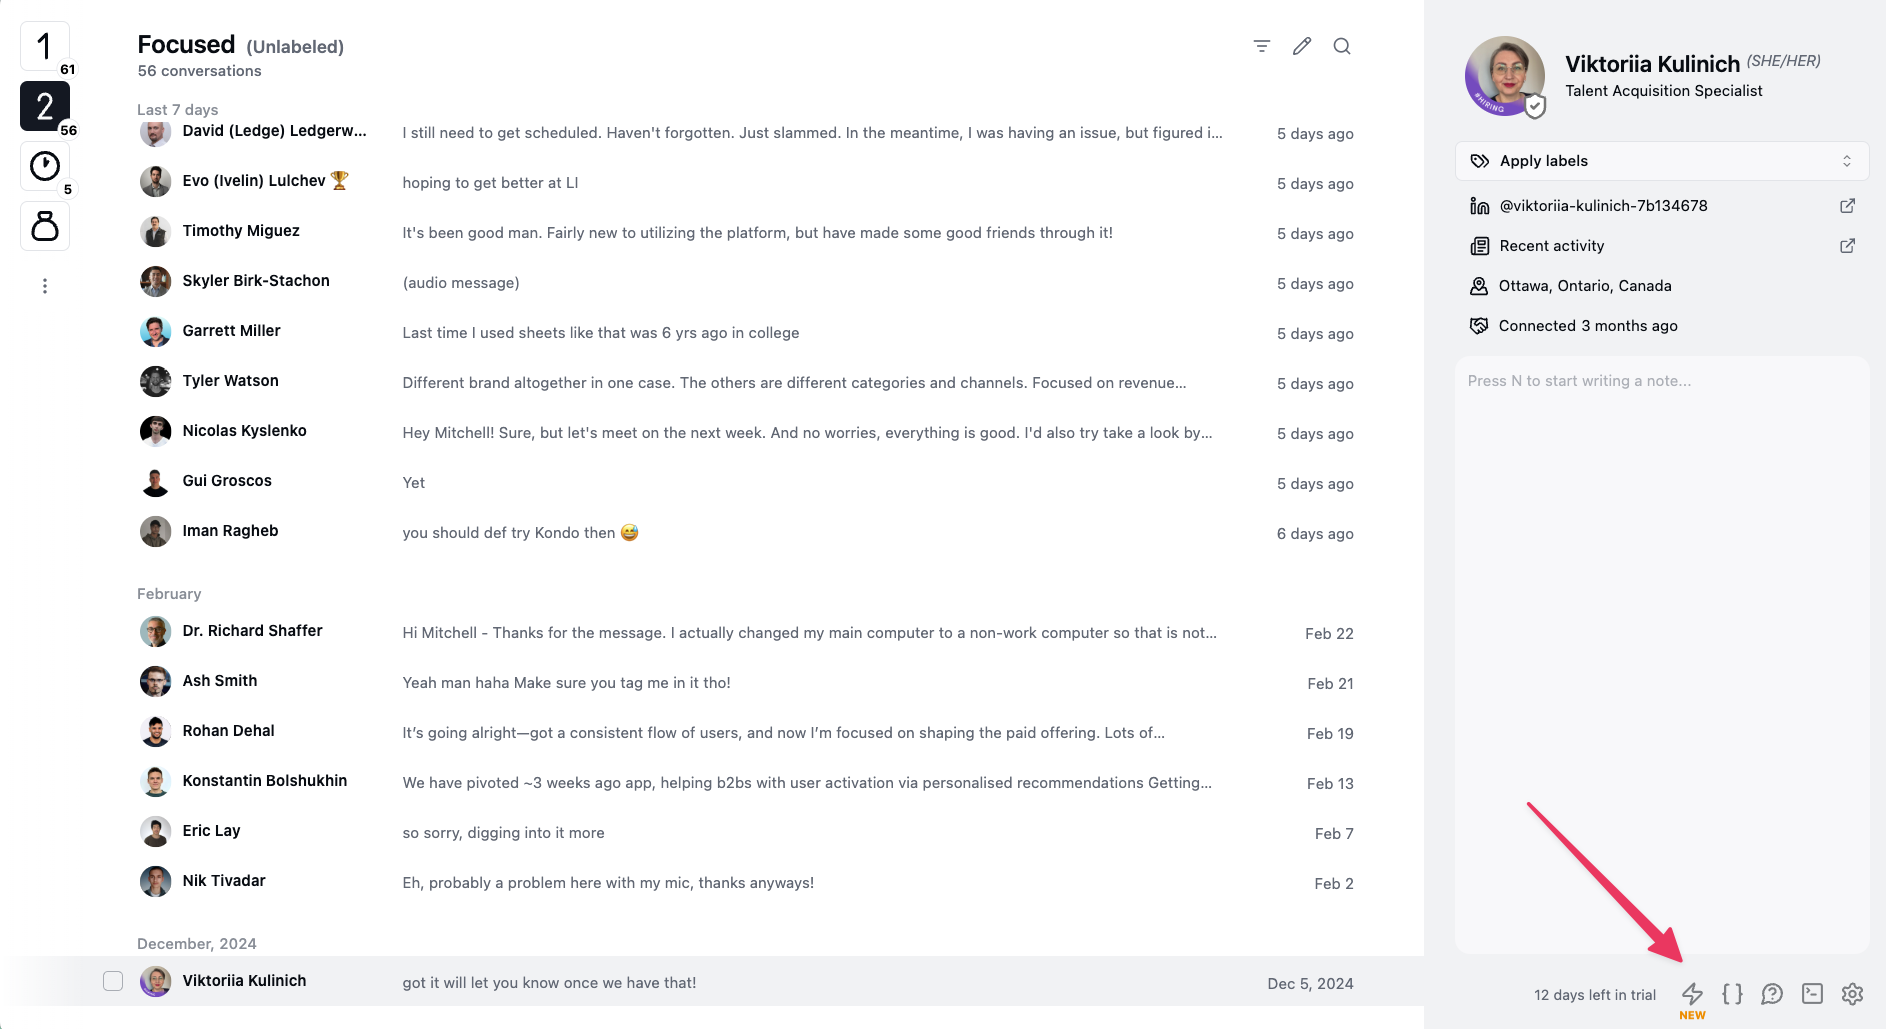
Task: Click the help chat bubble icon
Action: click(x=1772, y=994)
